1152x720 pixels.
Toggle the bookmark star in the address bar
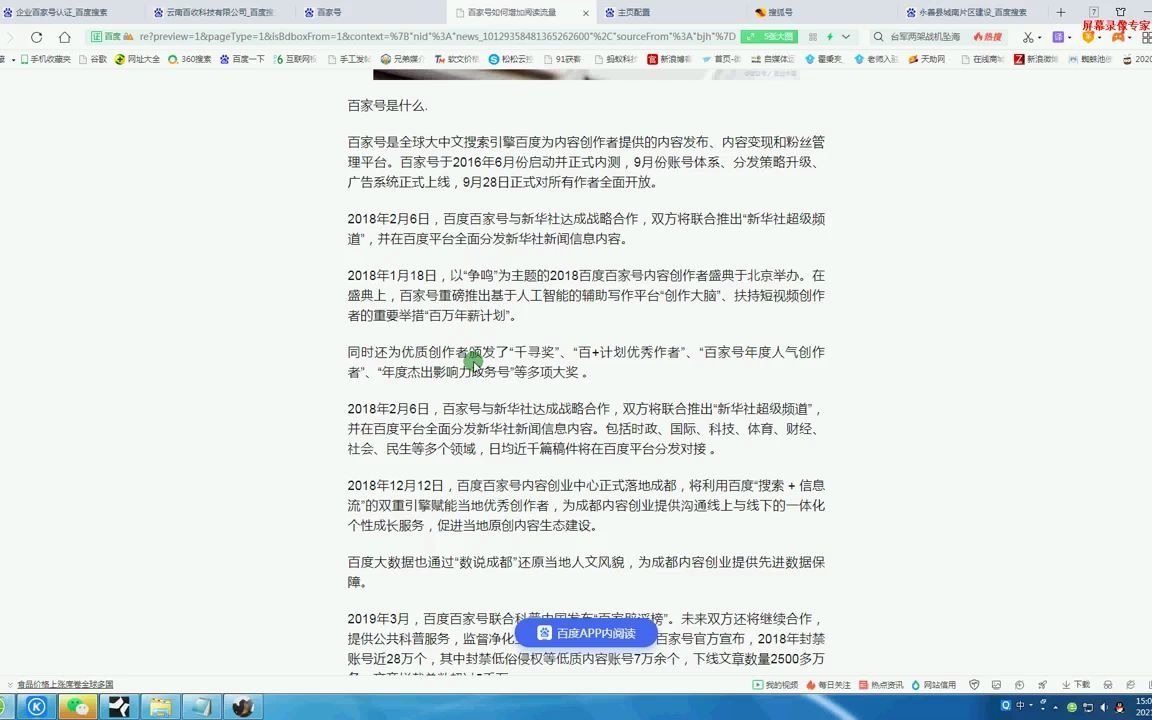tap(830, 37)
